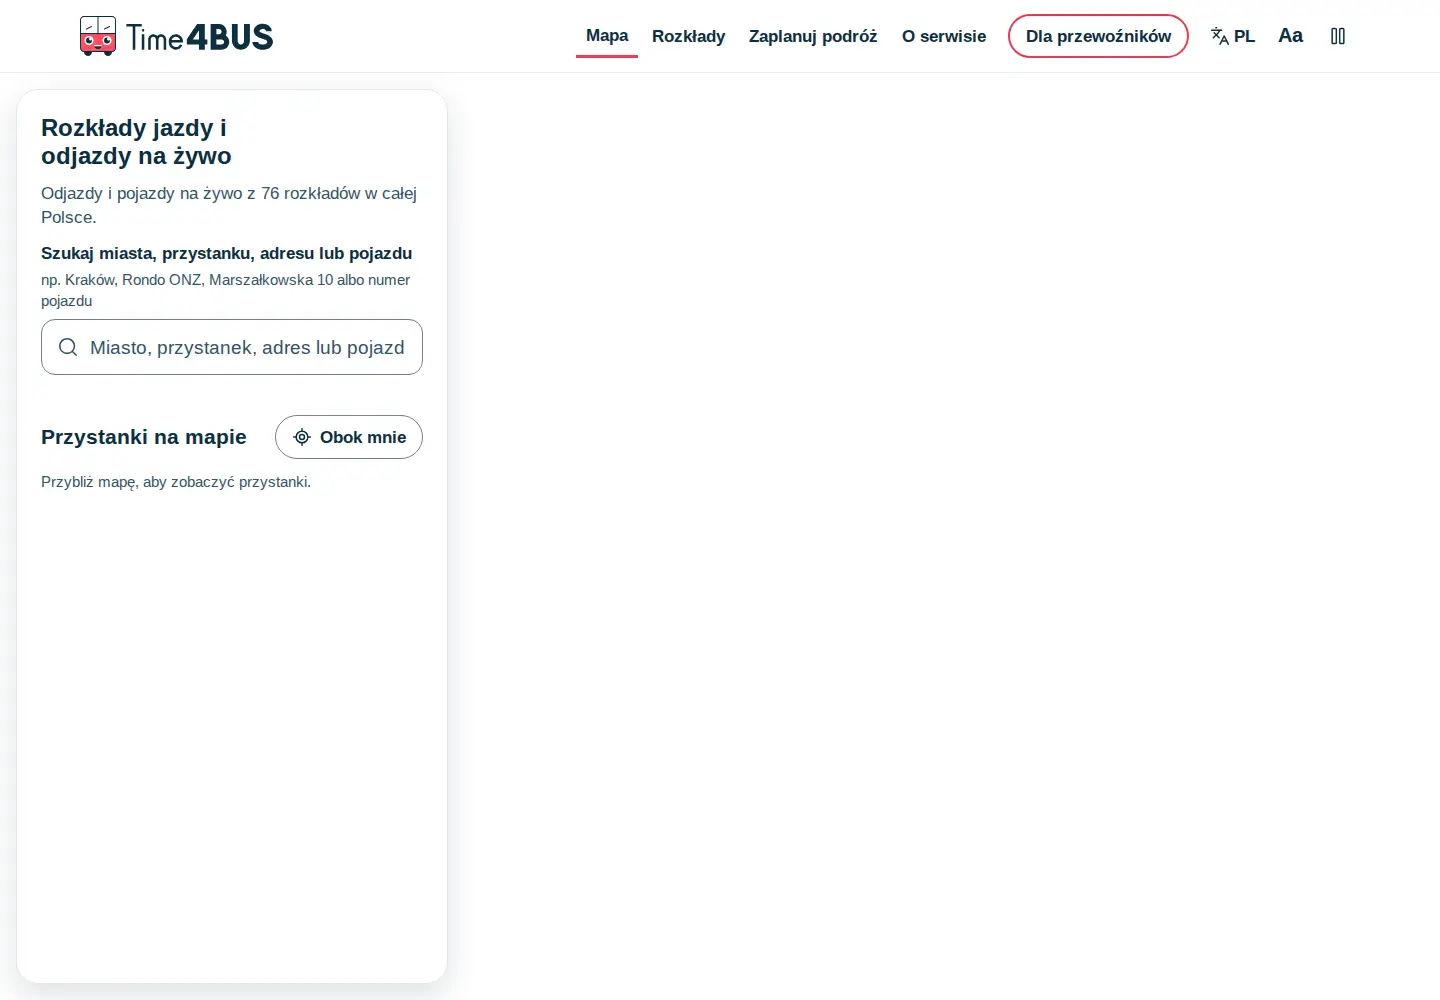Click the text about 76 rozkładów w całej Polsce

click(229, 205)
